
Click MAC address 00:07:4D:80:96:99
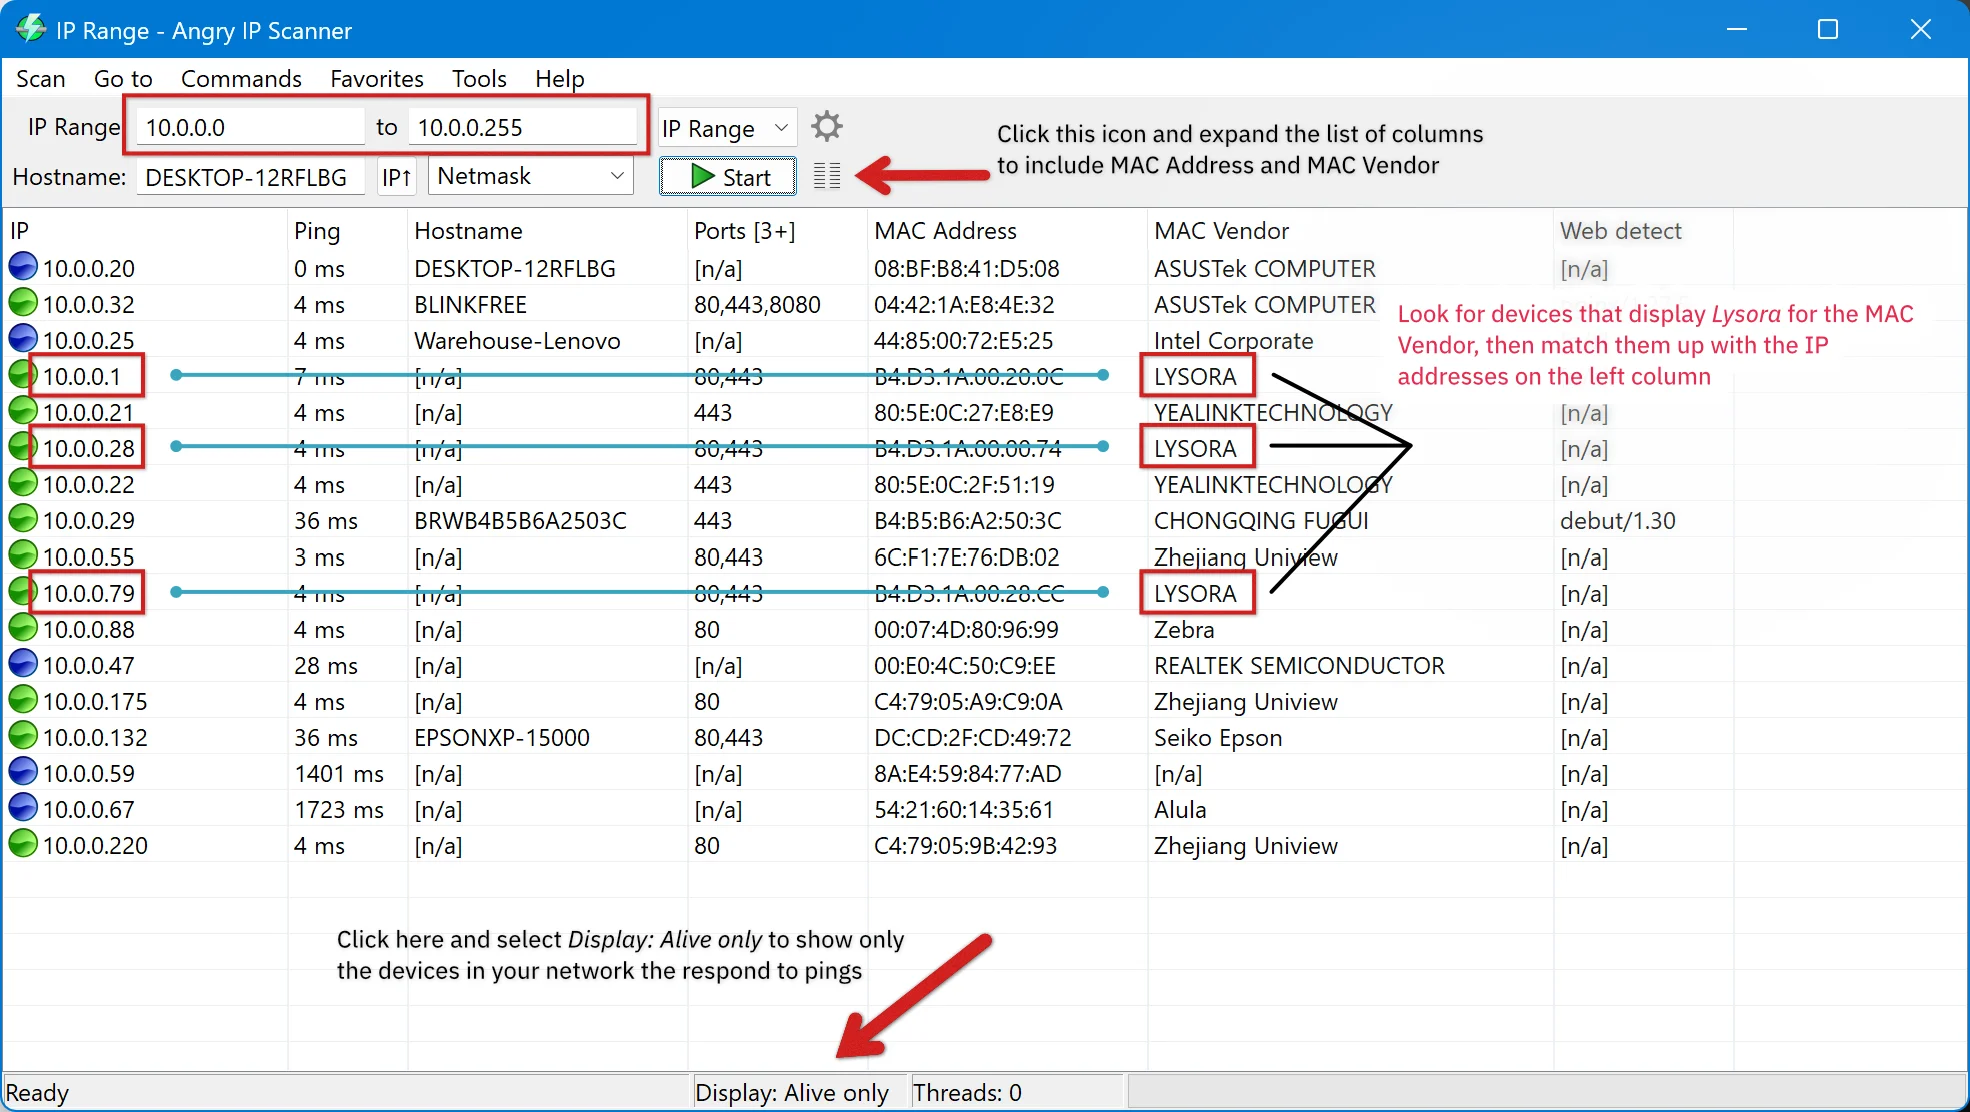pos(966,629)
